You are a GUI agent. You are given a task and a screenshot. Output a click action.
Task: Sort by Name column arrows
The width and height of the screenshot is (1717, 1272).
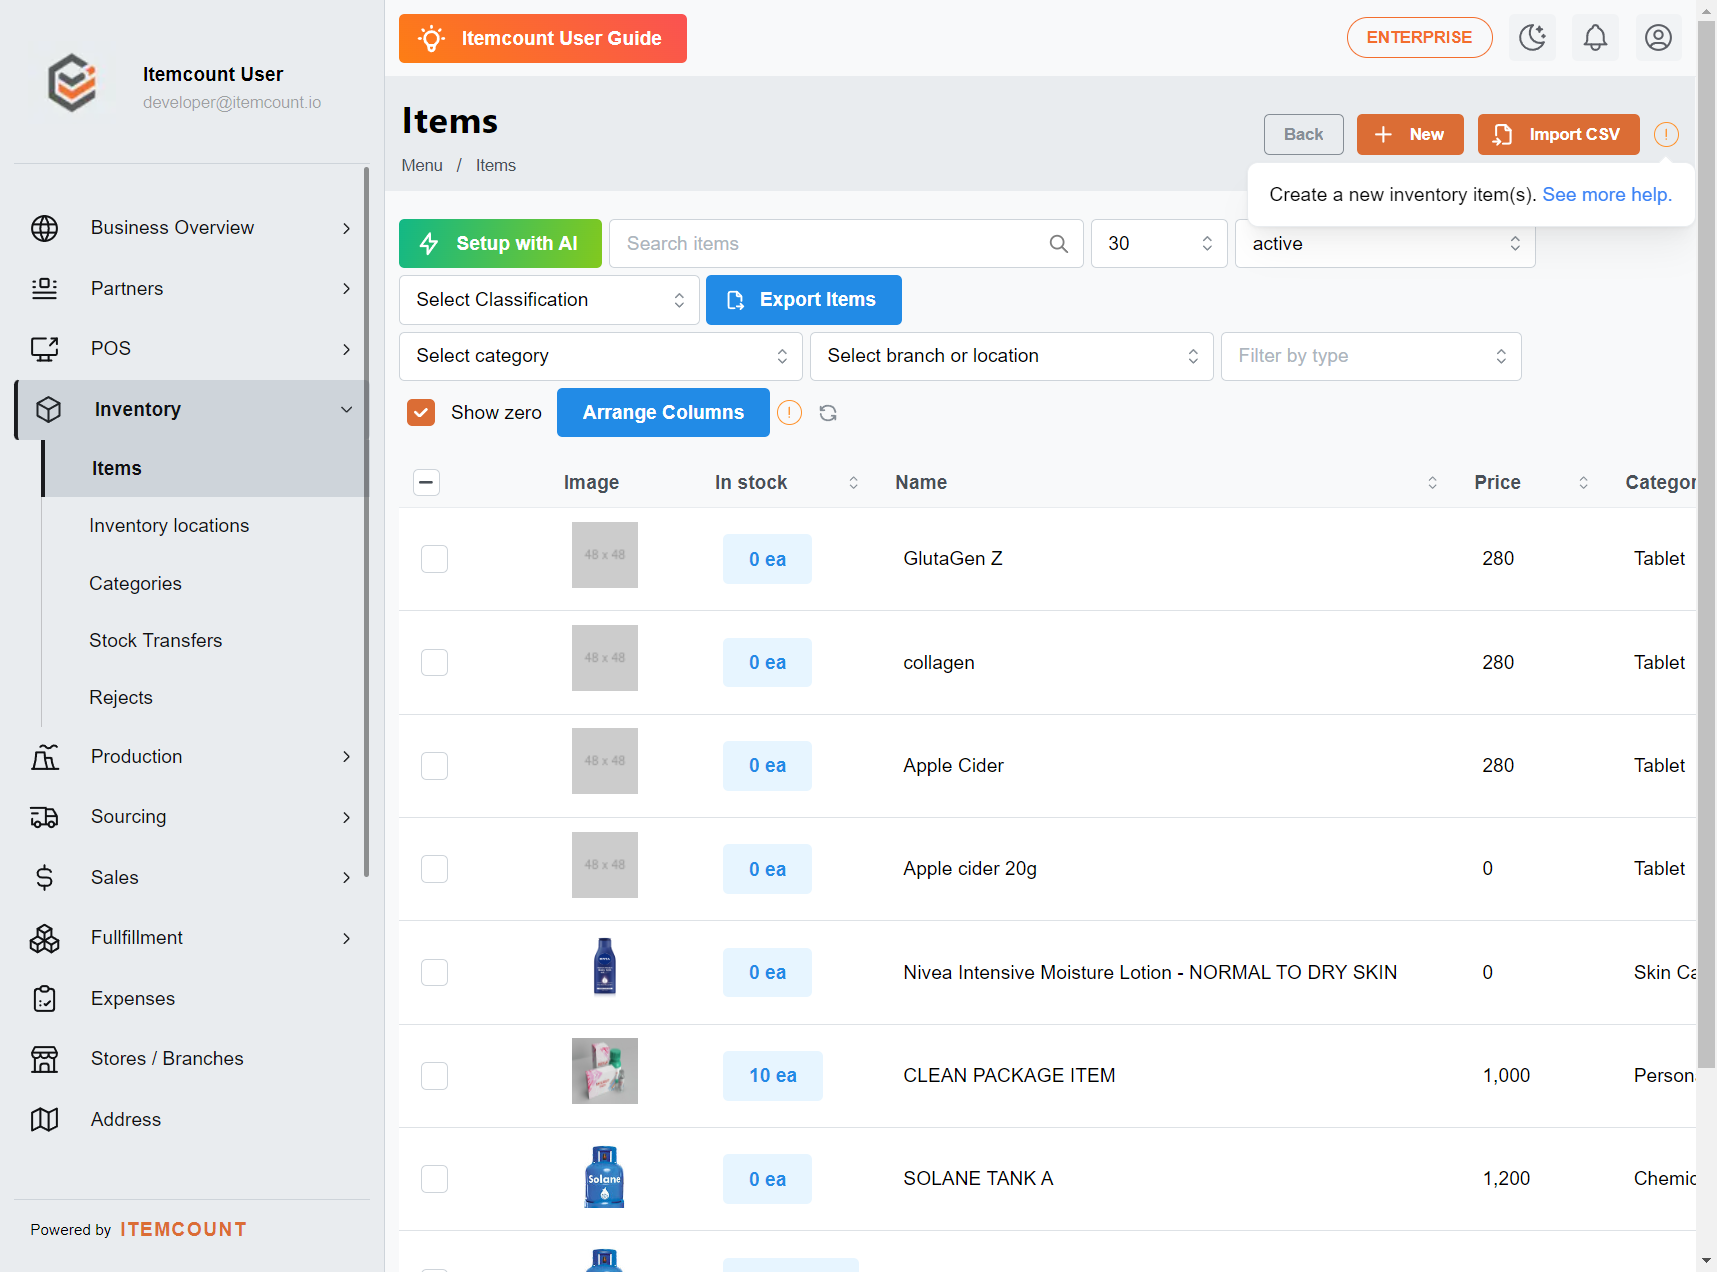coord(1432,483)
